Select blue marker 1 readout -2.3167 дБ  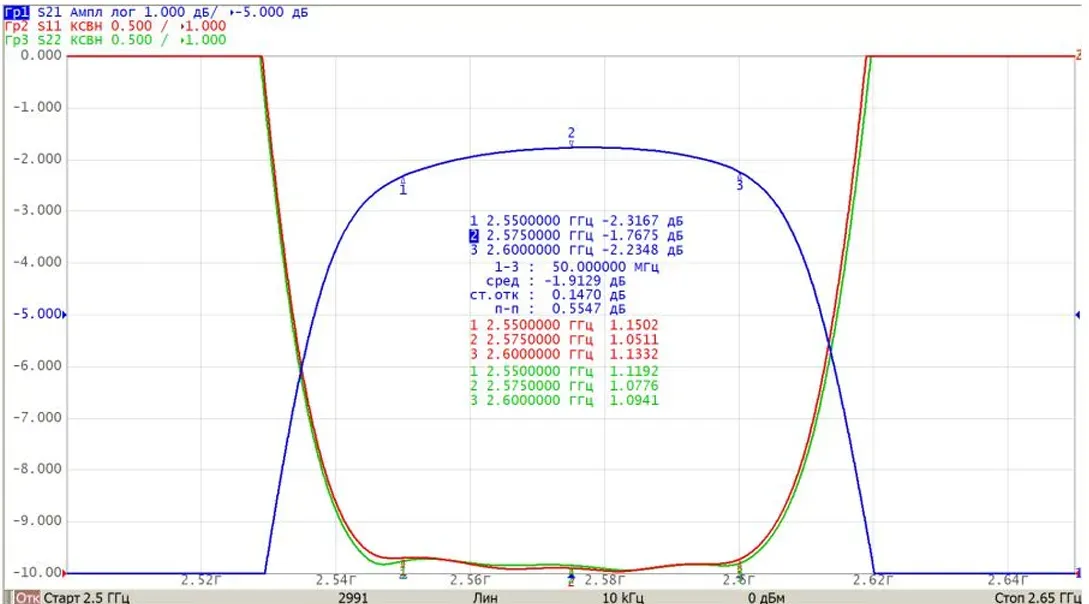576,221
